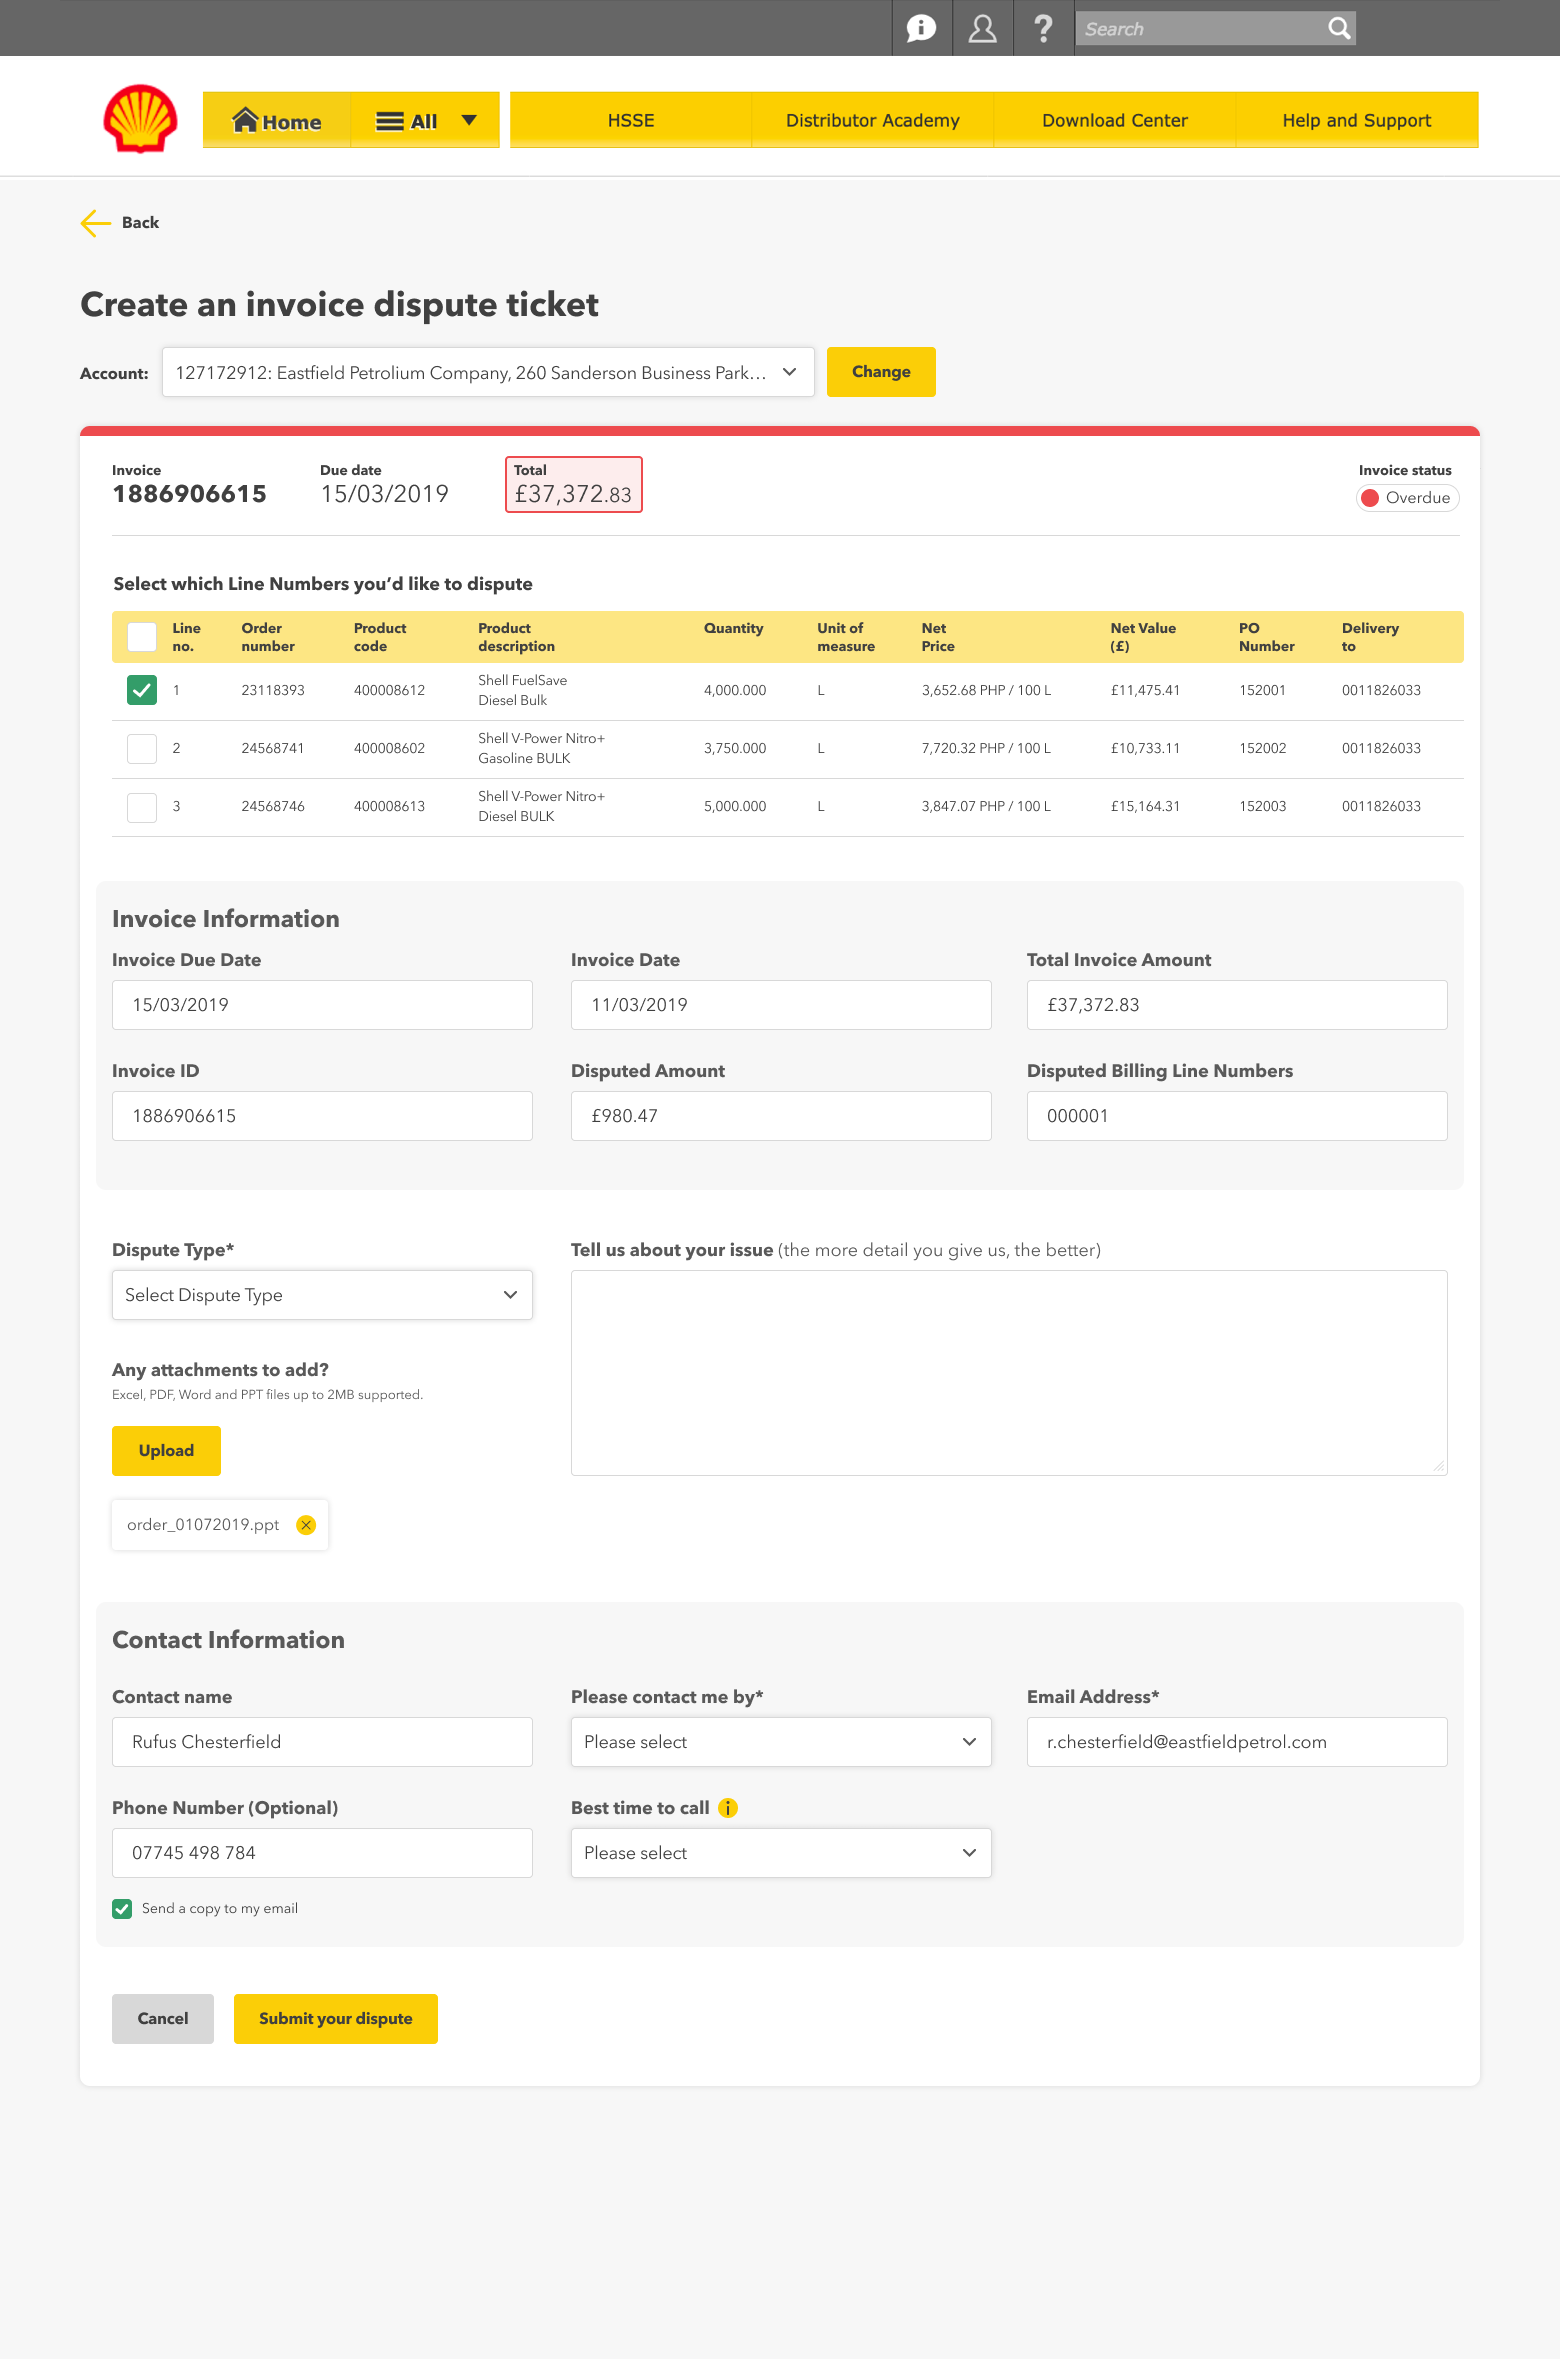Open the Account selection dropdown
The image size is (1560, 2359).
[488, 372]
